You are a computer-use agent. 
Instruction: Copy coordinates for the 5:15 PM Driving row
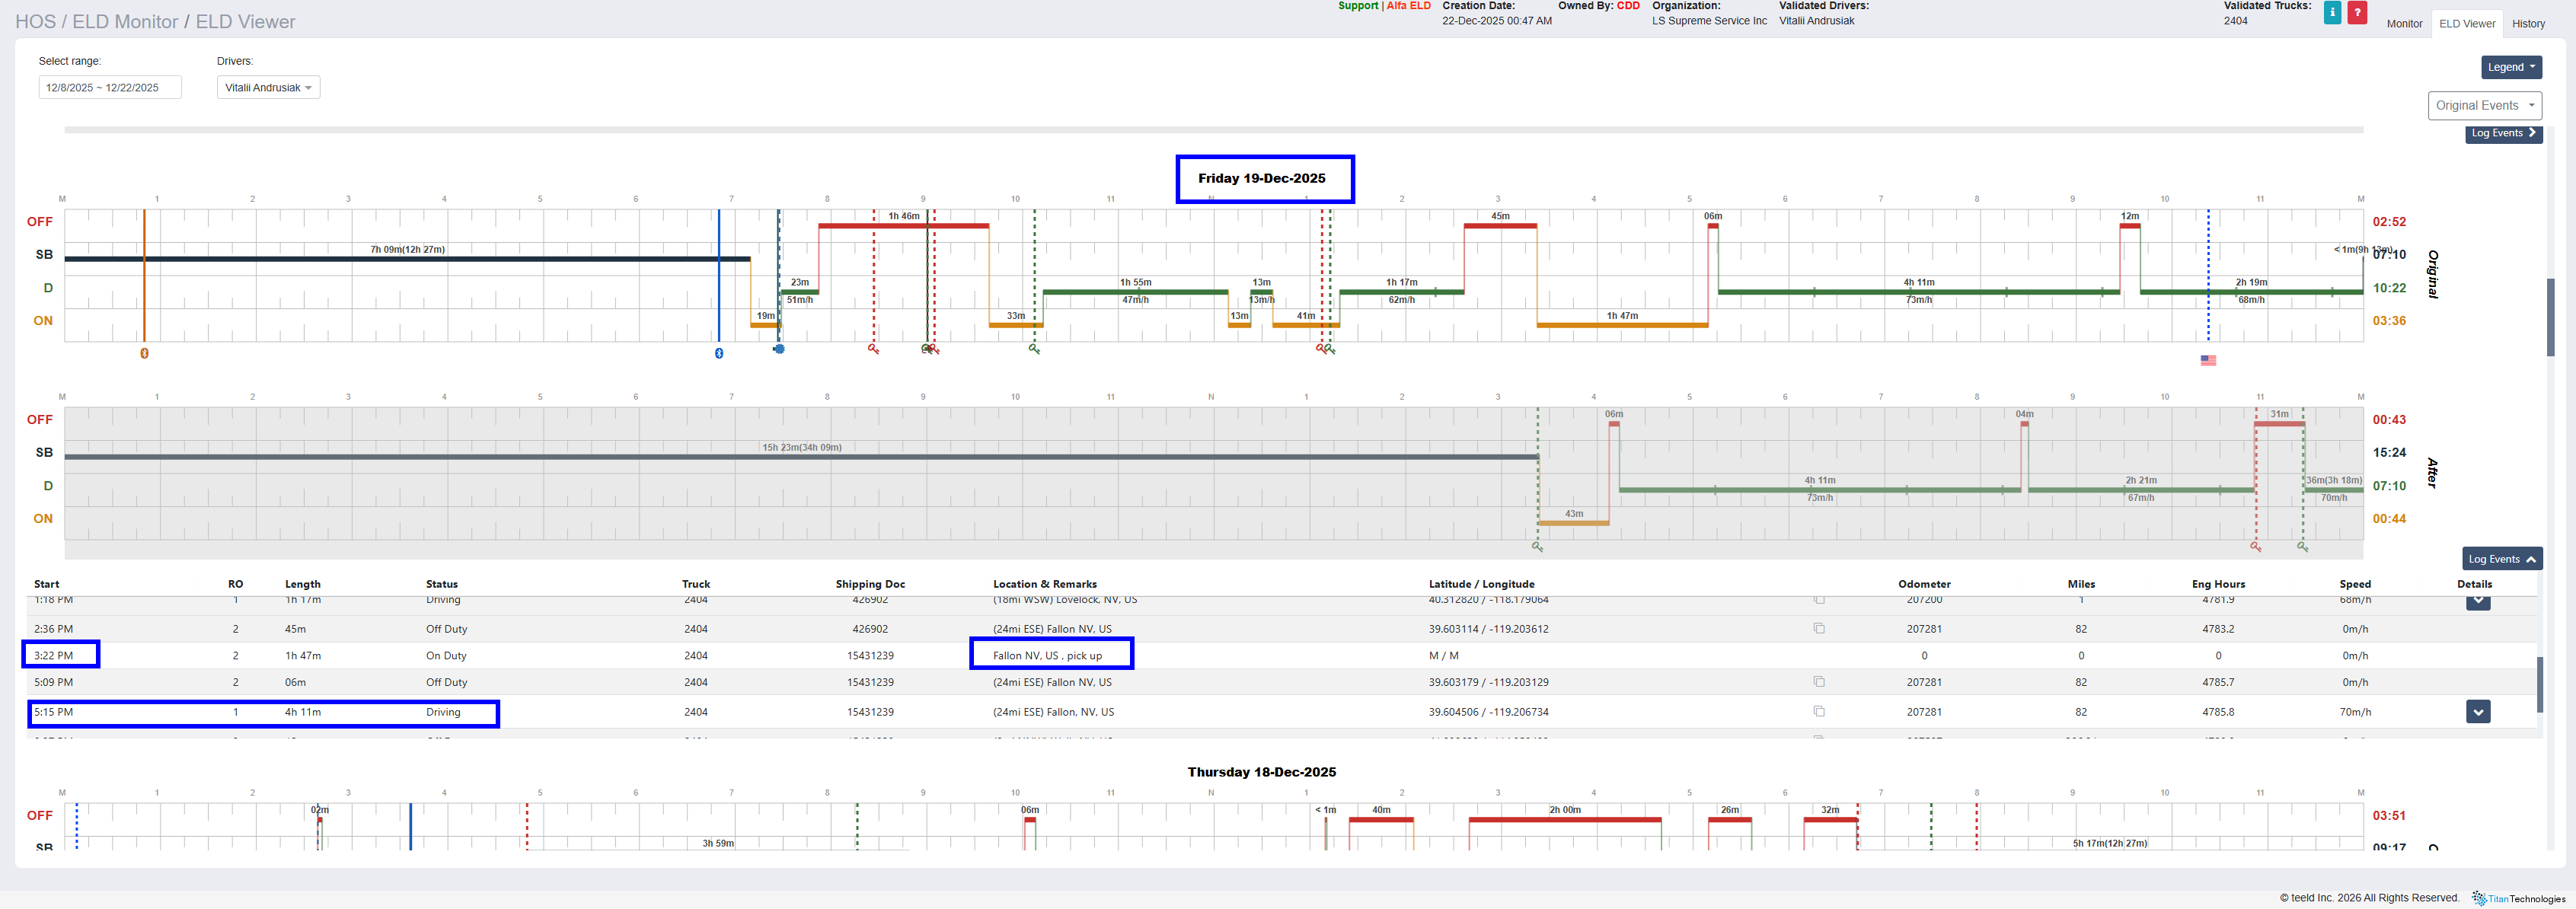(x=1819, y=712)
